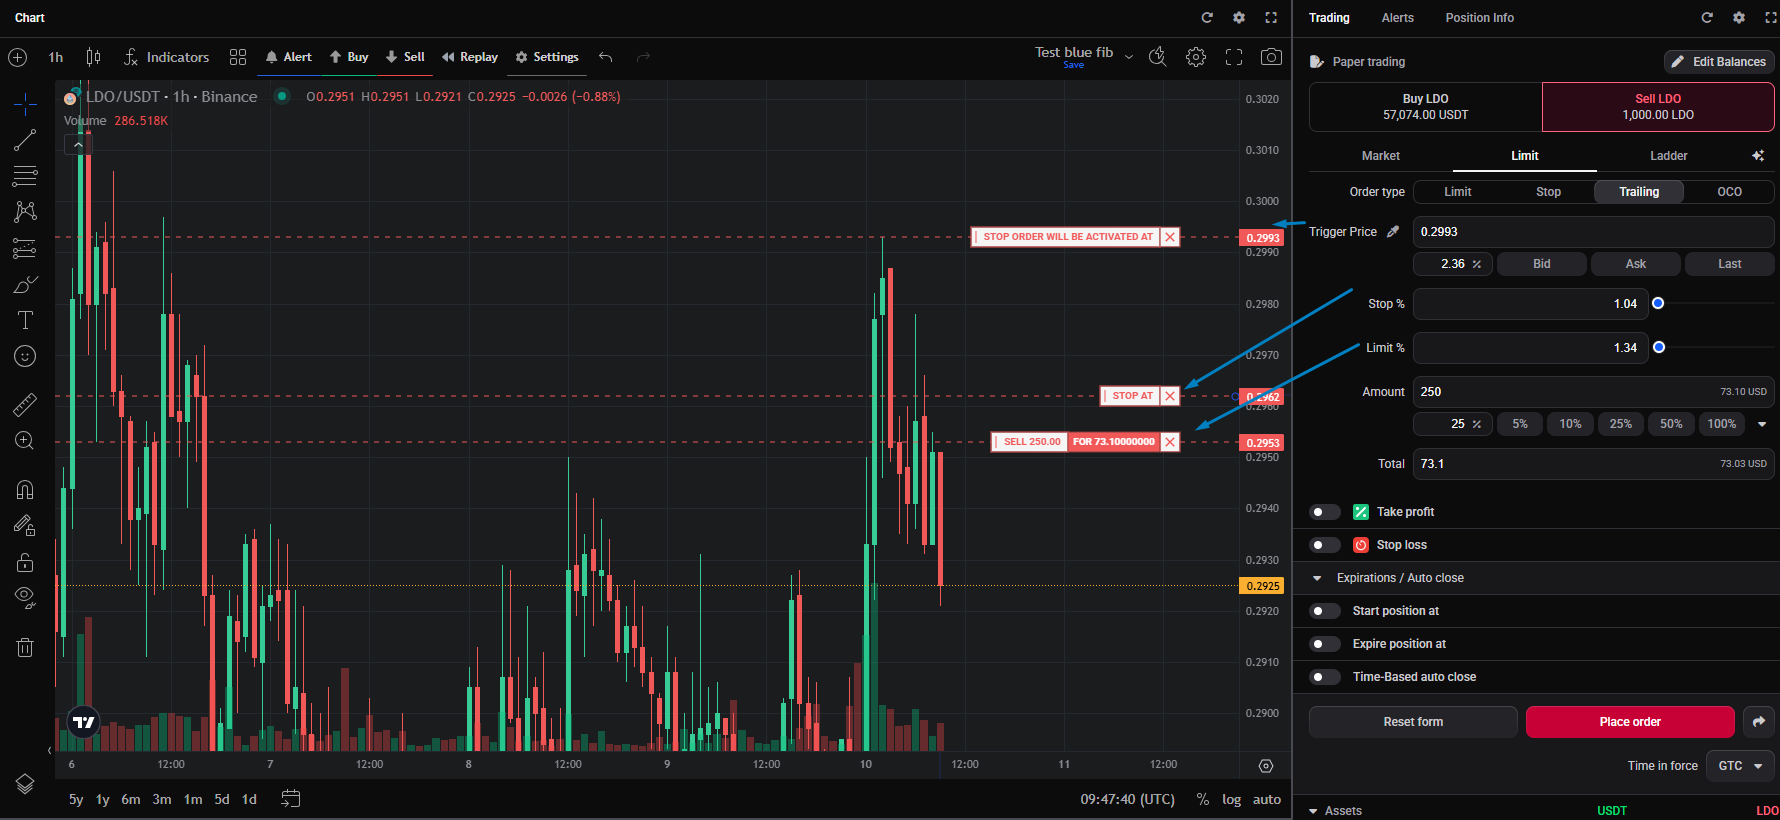1780x820 pixels.
Task: Toggle log scale on chart
Action: 1232,799
